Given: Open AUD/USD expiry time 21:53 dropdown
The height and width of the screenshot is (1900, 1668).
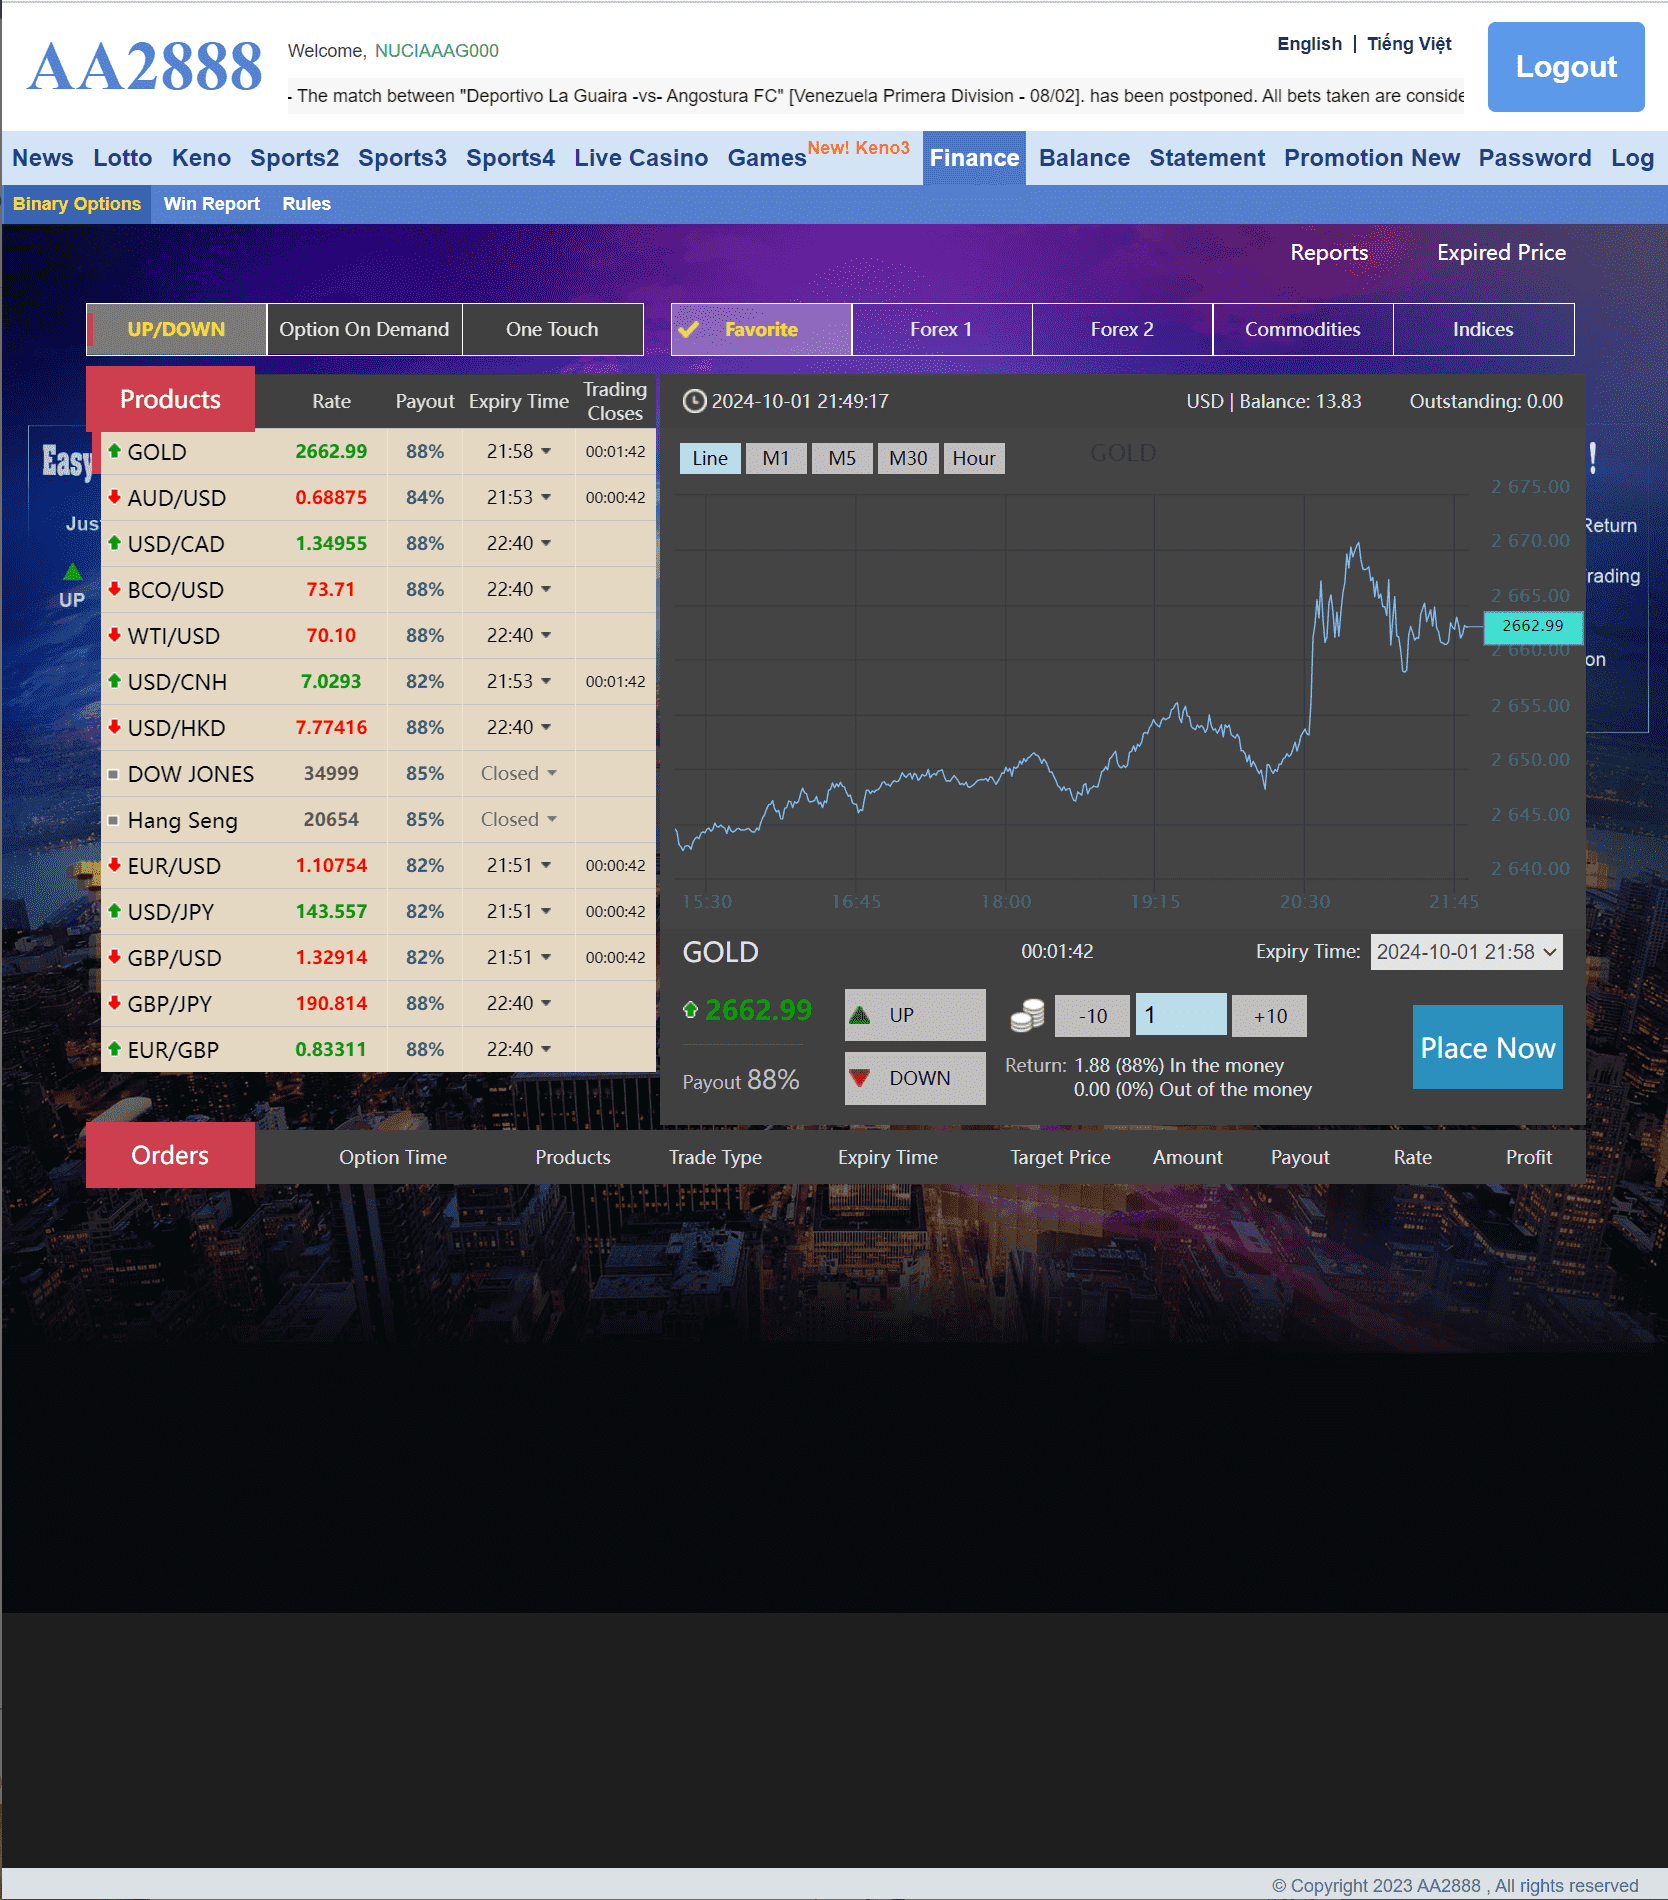Looking at the screenshot, I should tap(519, 497).
